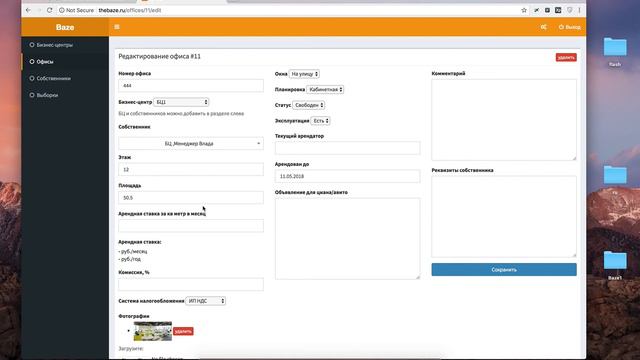Reload the page with the refresh icon
The height and width of the screenshot is (360, 640).
(50, 10)
